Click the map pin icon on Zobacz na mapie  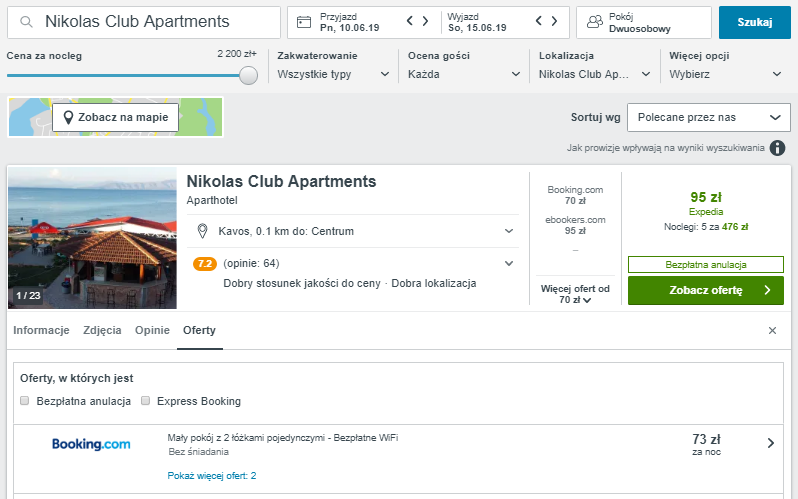tap(68, 118)
